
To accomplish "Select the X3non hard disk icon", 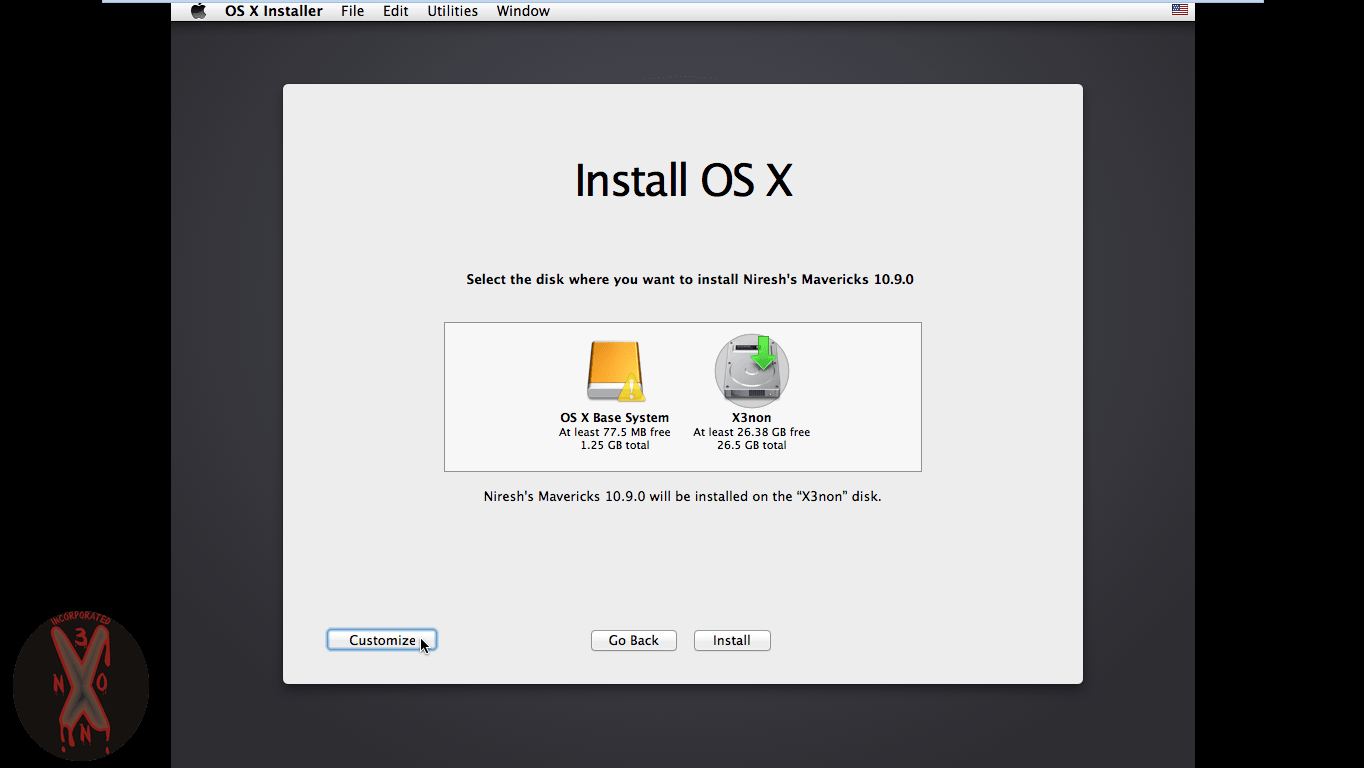I will 752,371.
